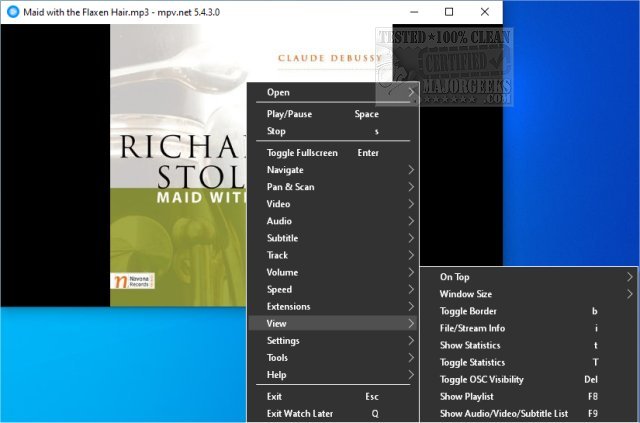
Task: Open File/Stream Info
Action: (529, 328)
